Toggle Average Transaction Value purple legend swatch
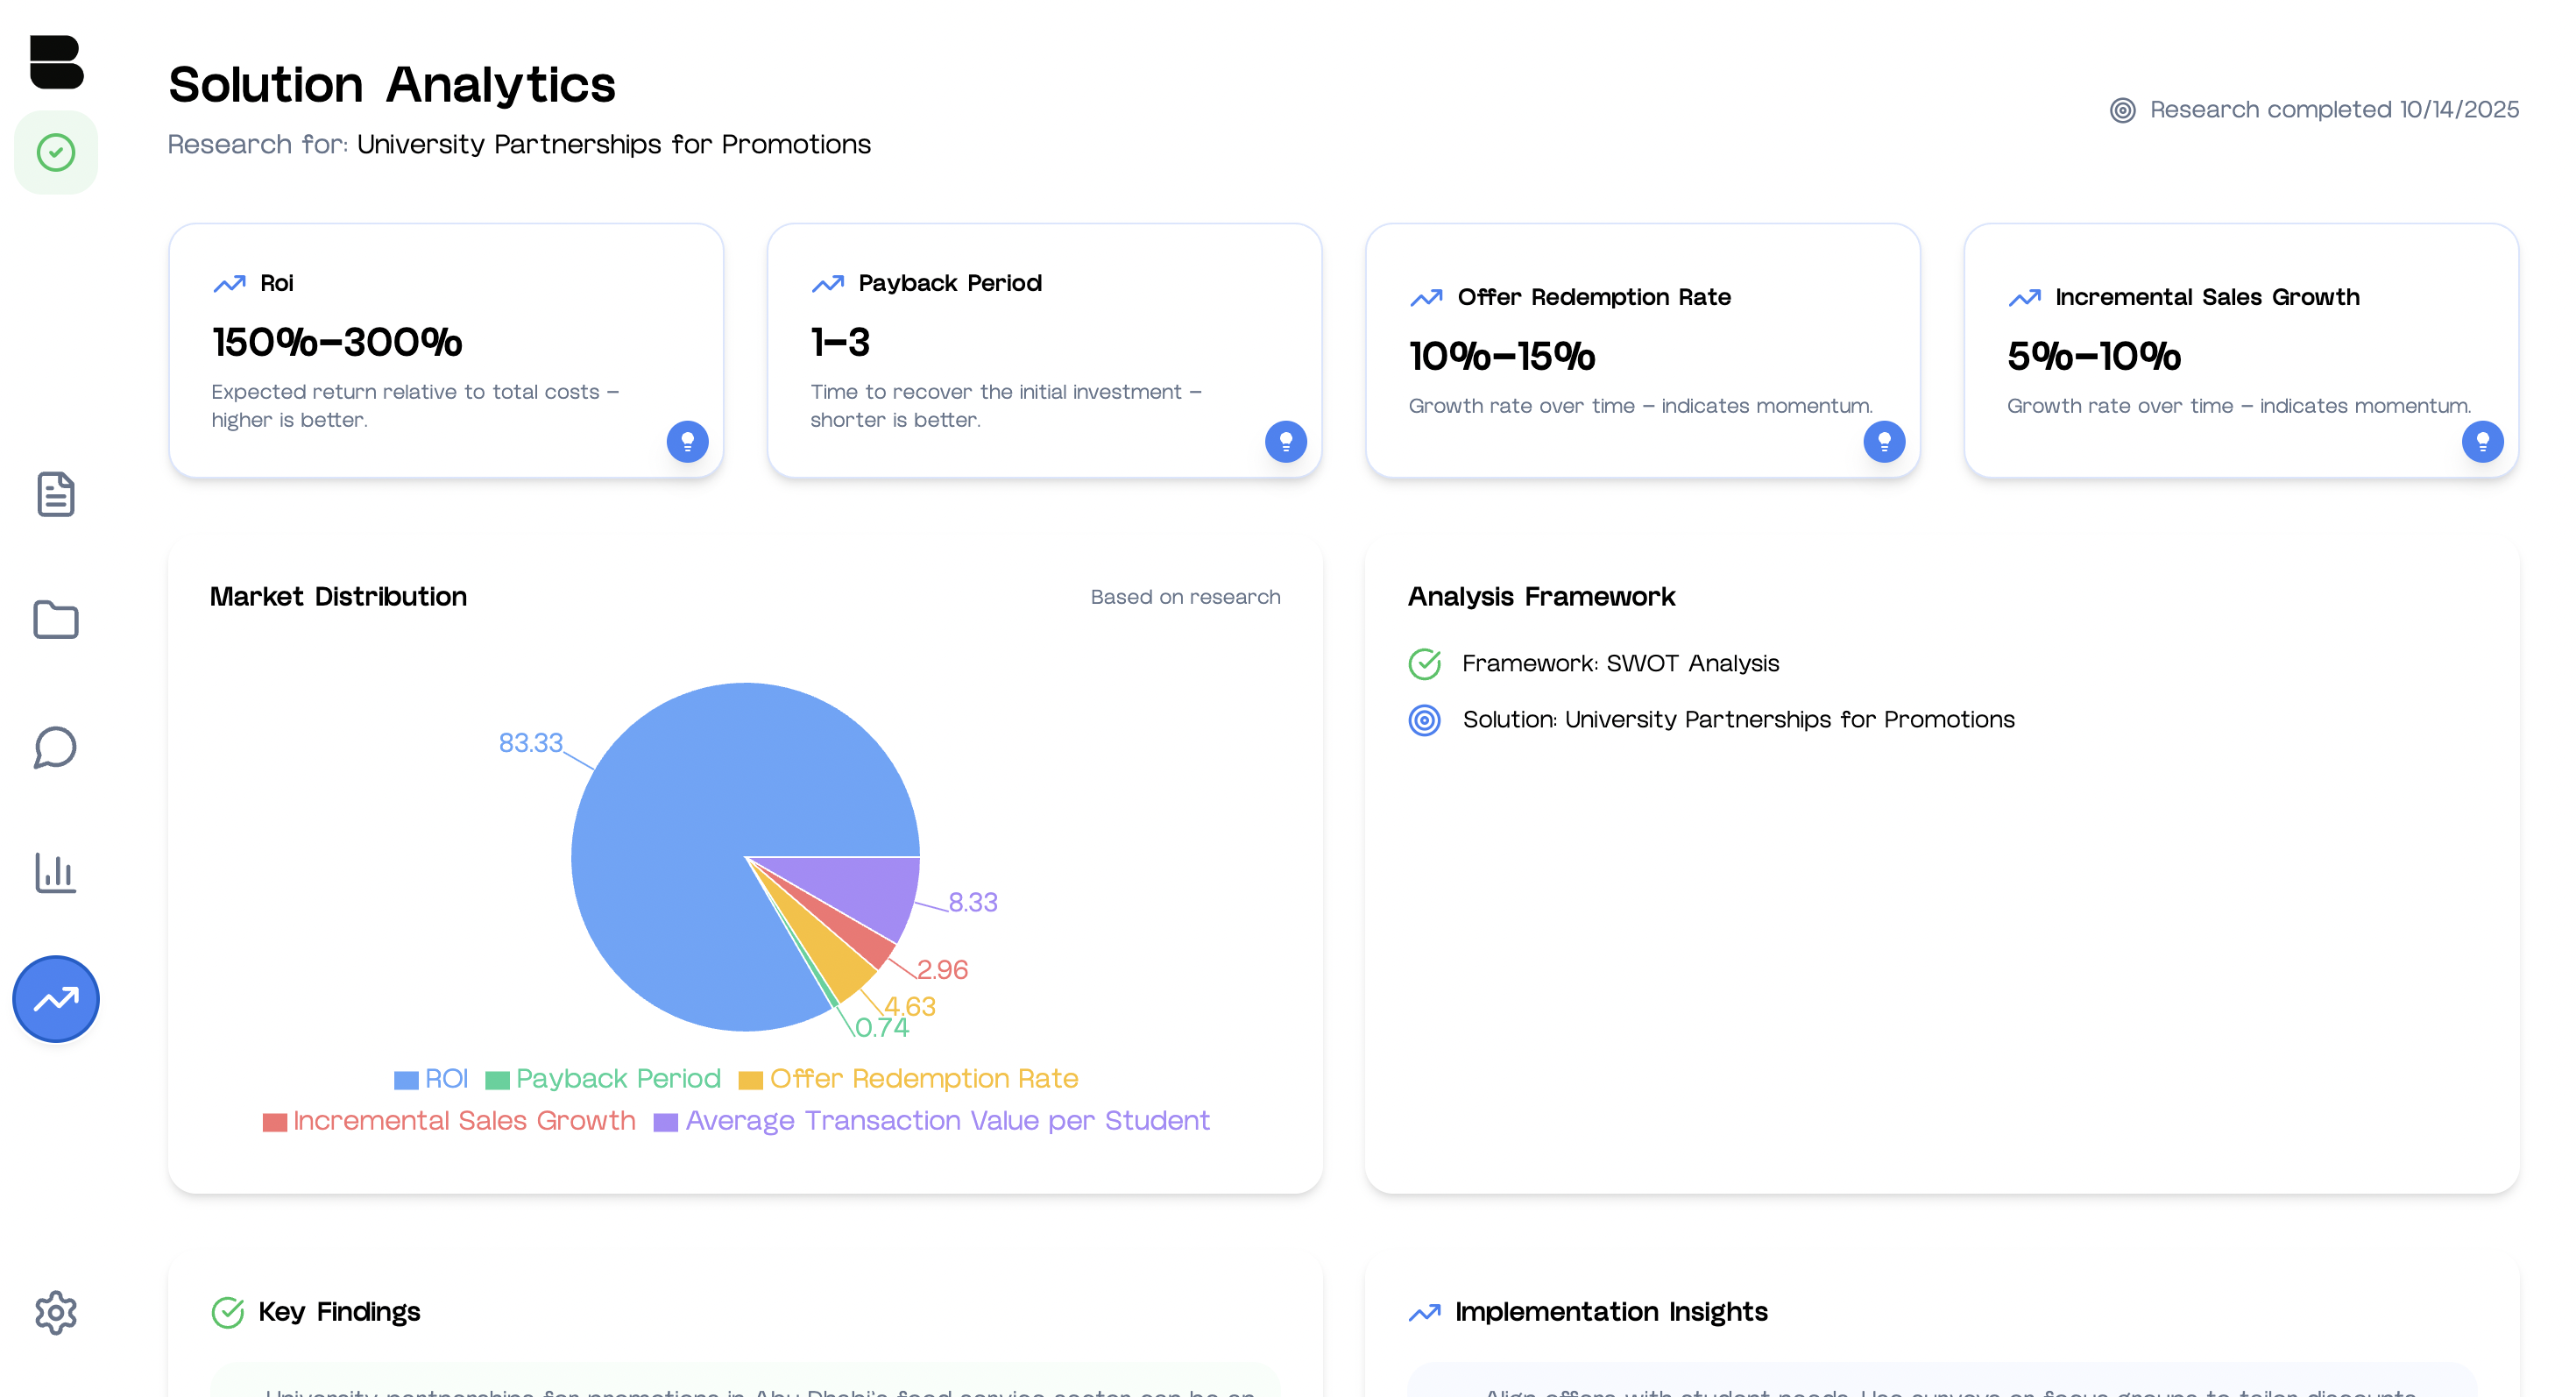 click(x=666, y=1122)
